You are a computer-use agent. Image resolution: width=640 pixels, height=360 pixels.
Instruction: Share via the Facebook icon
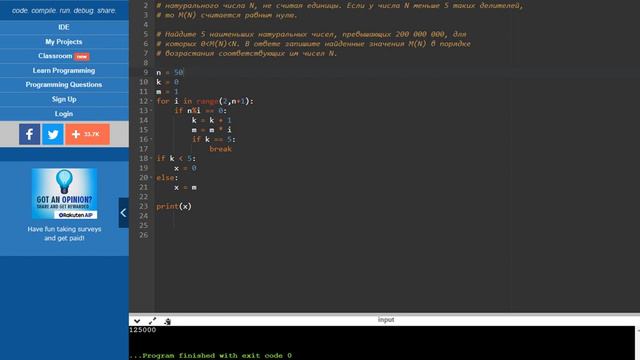coord(29,134)
